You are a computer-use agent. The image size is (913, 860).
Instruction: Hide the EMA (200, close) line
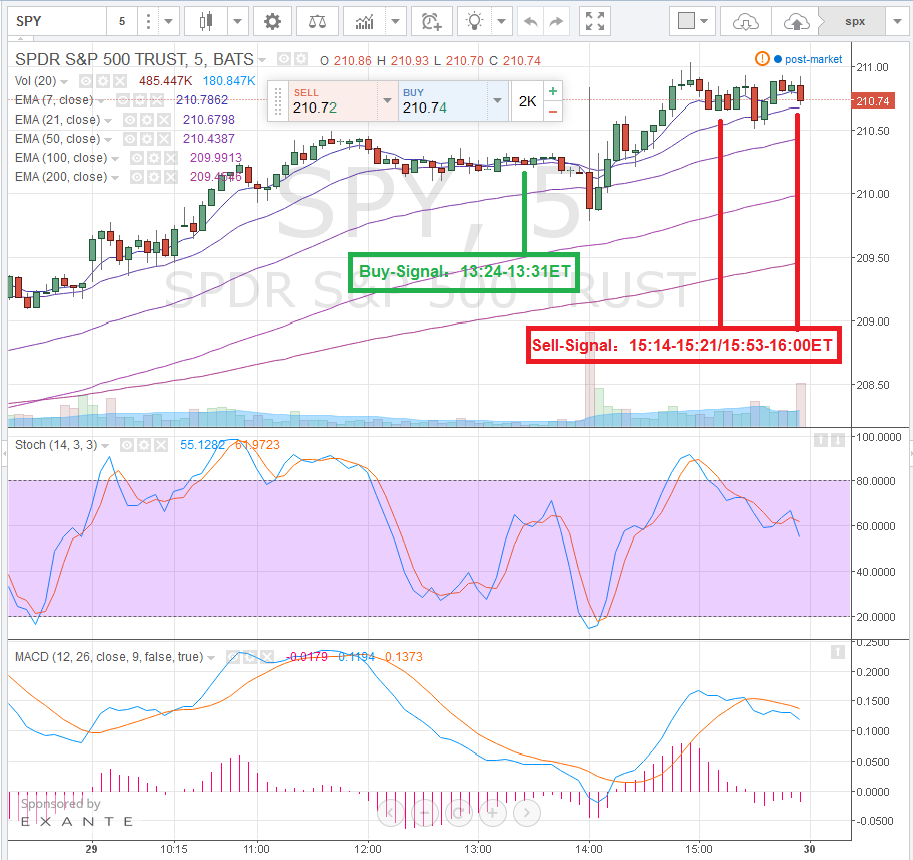click(137, 177)
